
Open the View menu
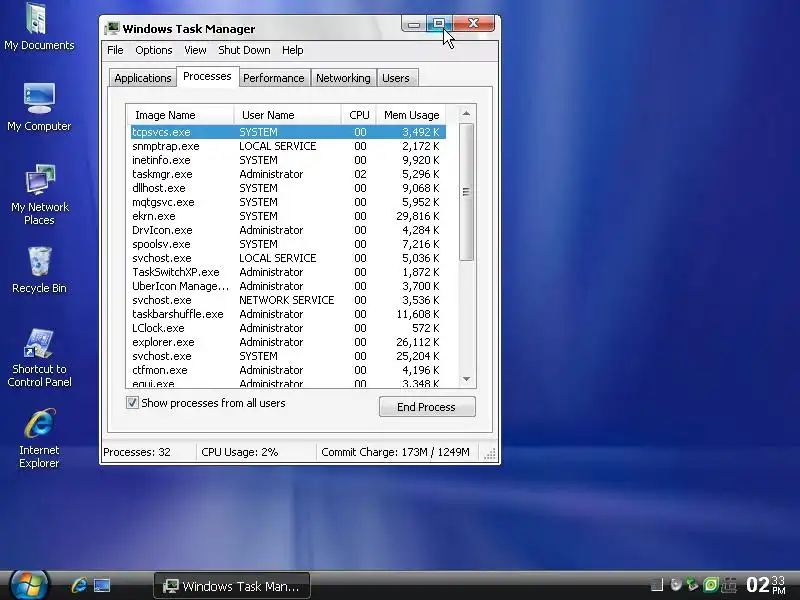click(x=195, y=50)
